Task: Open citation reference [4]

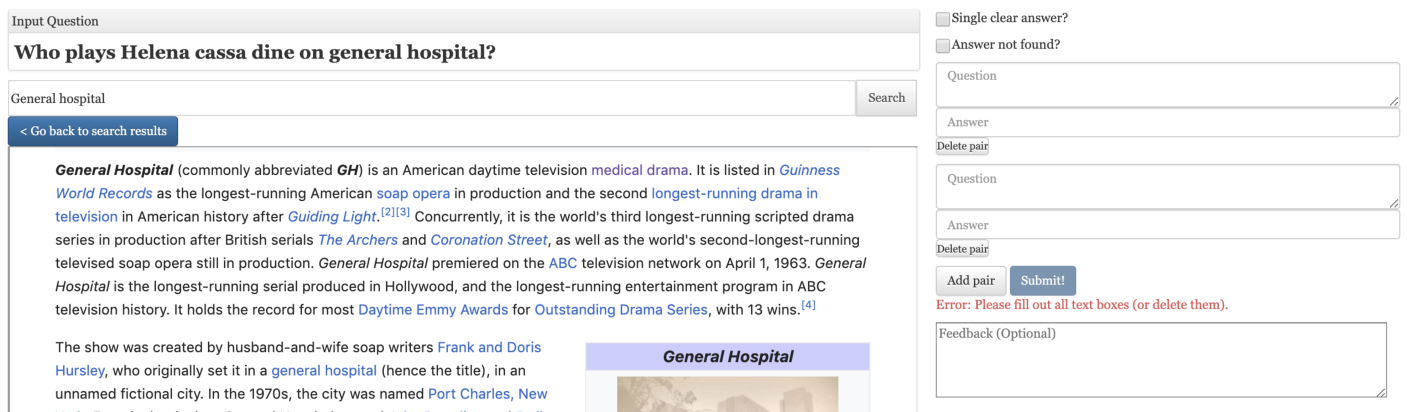Action: (809, 306)
